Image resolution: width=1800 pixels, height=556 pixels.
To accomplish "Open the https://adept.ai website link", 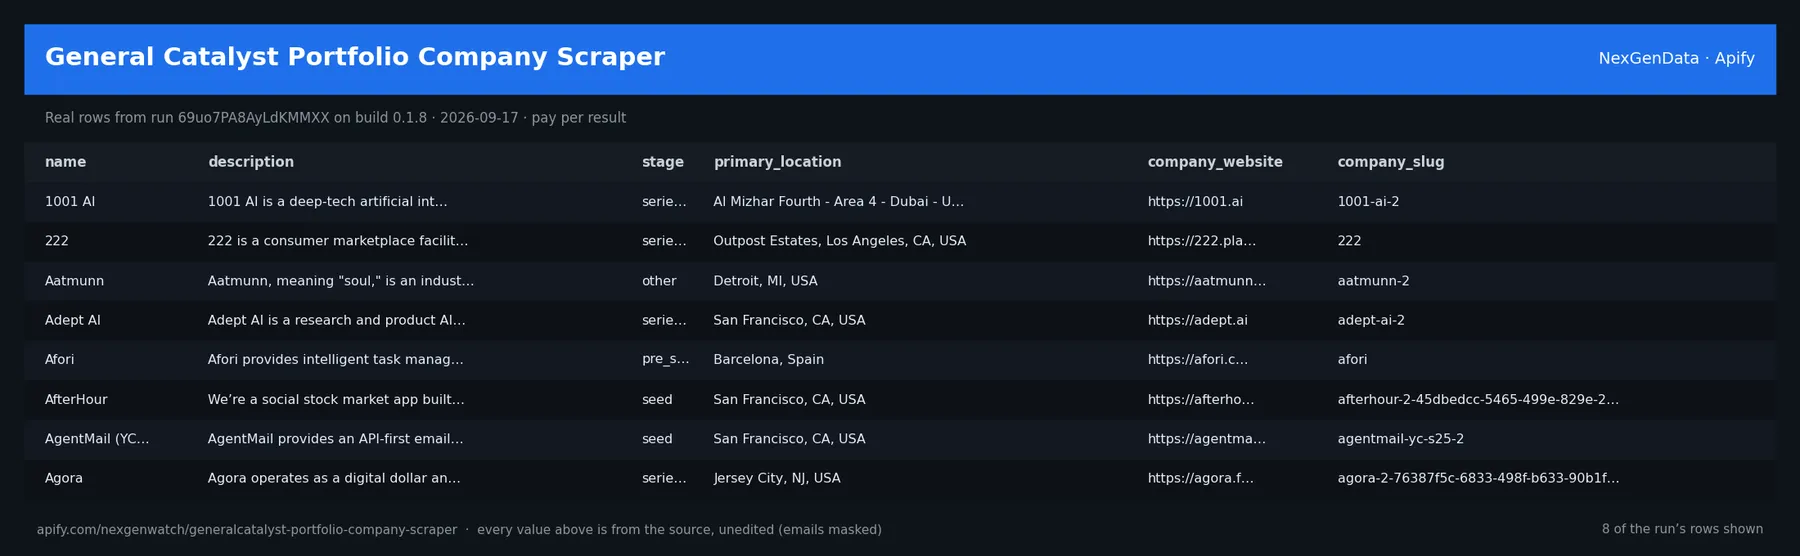I will click(1198, 320).
